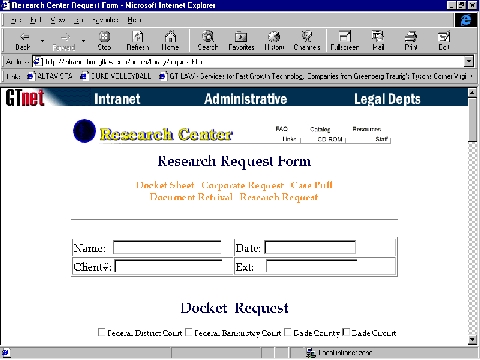Open the DUKE VOLLEYBALL link in the Links bar
This screenshot has width=480, height=360.
click(116, 76)
